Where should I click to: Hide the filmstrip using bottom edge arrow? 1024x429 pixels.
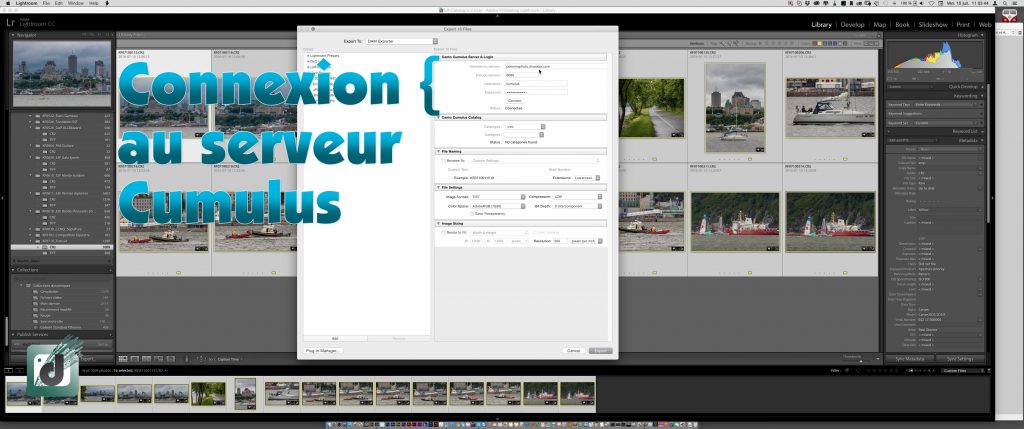pos(498,418)
